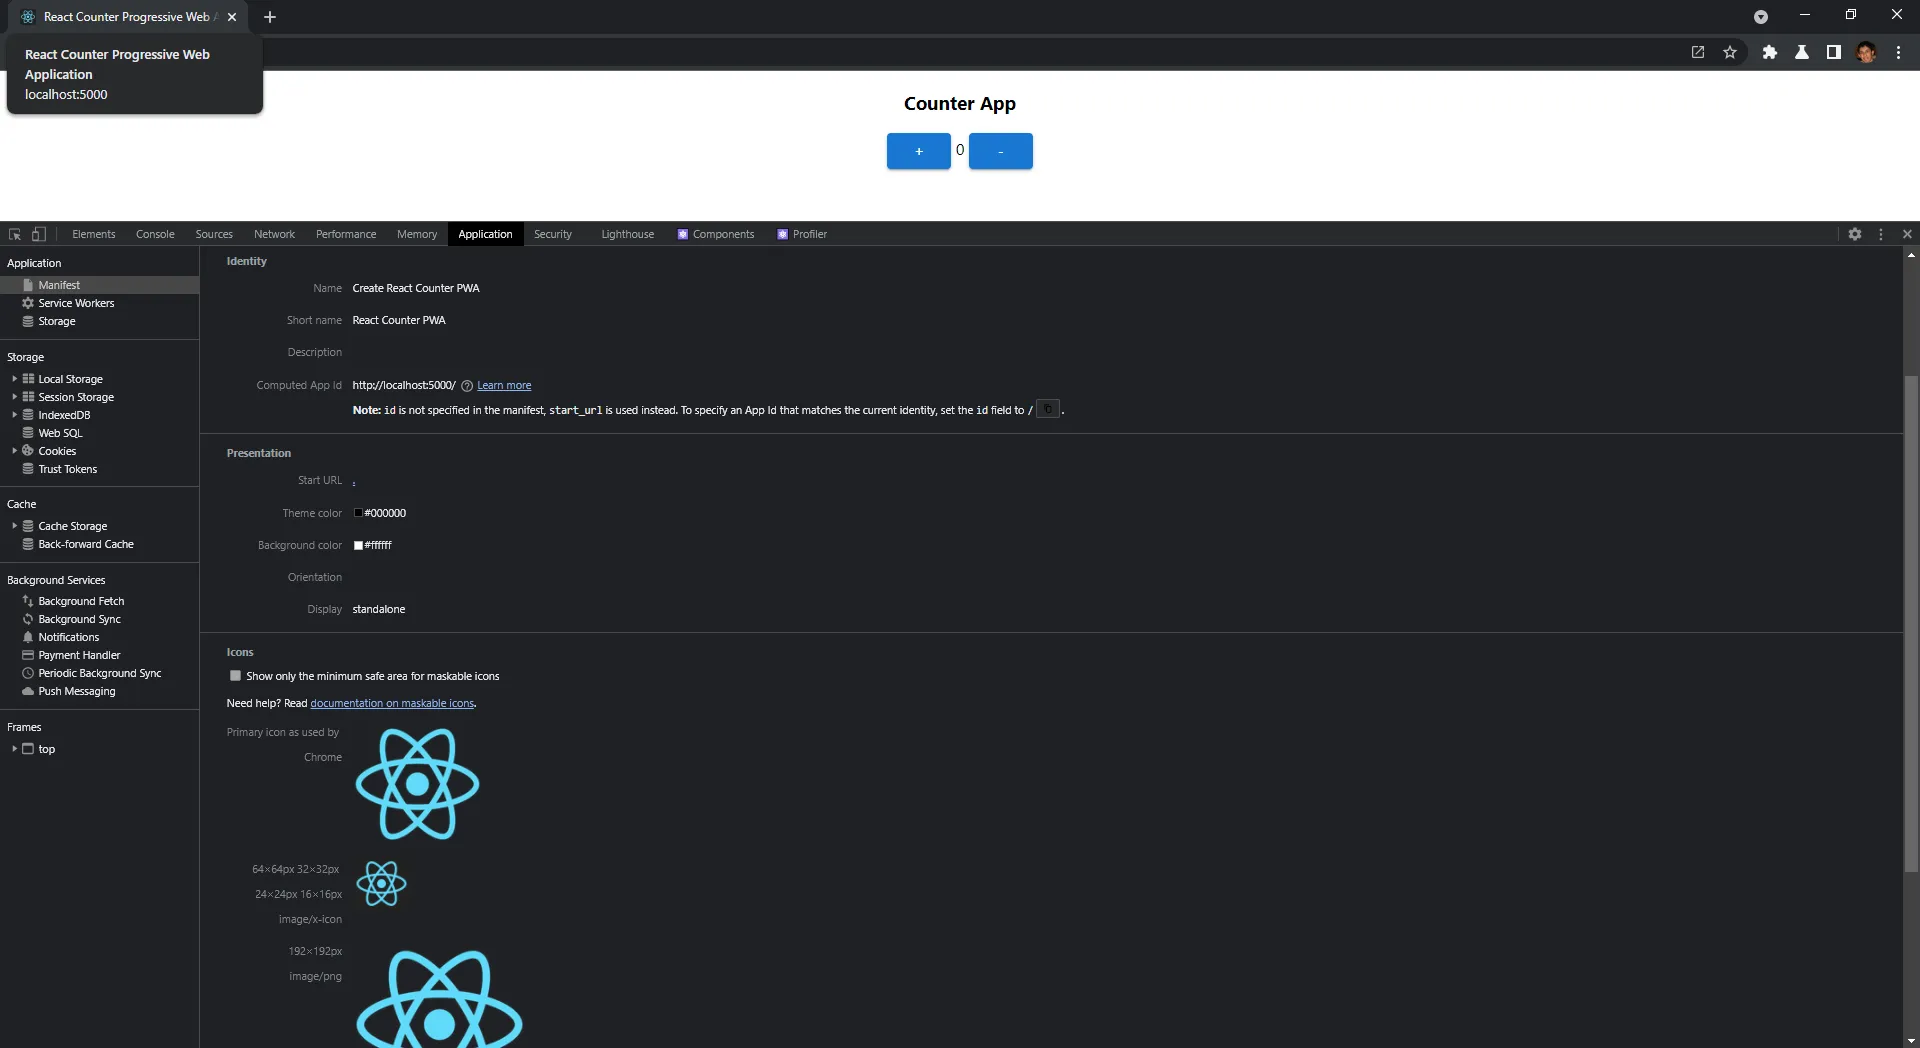Expand the top frame entry
This screenshot has width=1920, height=1048.
(16, 749)
